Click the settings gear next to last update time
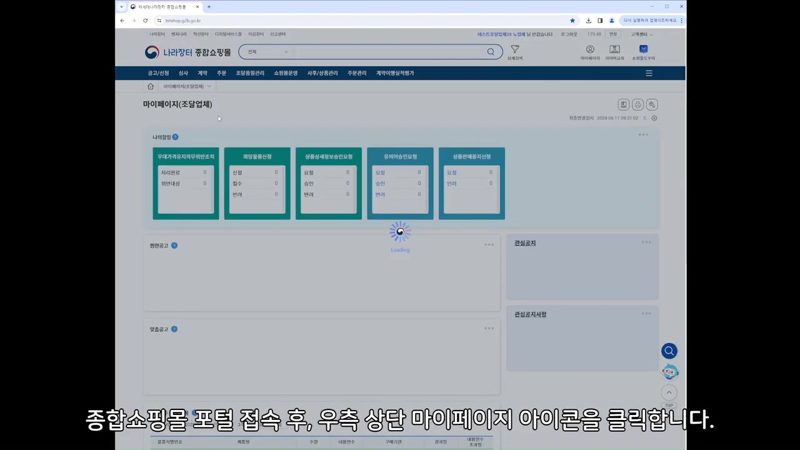 pos(654,118)
